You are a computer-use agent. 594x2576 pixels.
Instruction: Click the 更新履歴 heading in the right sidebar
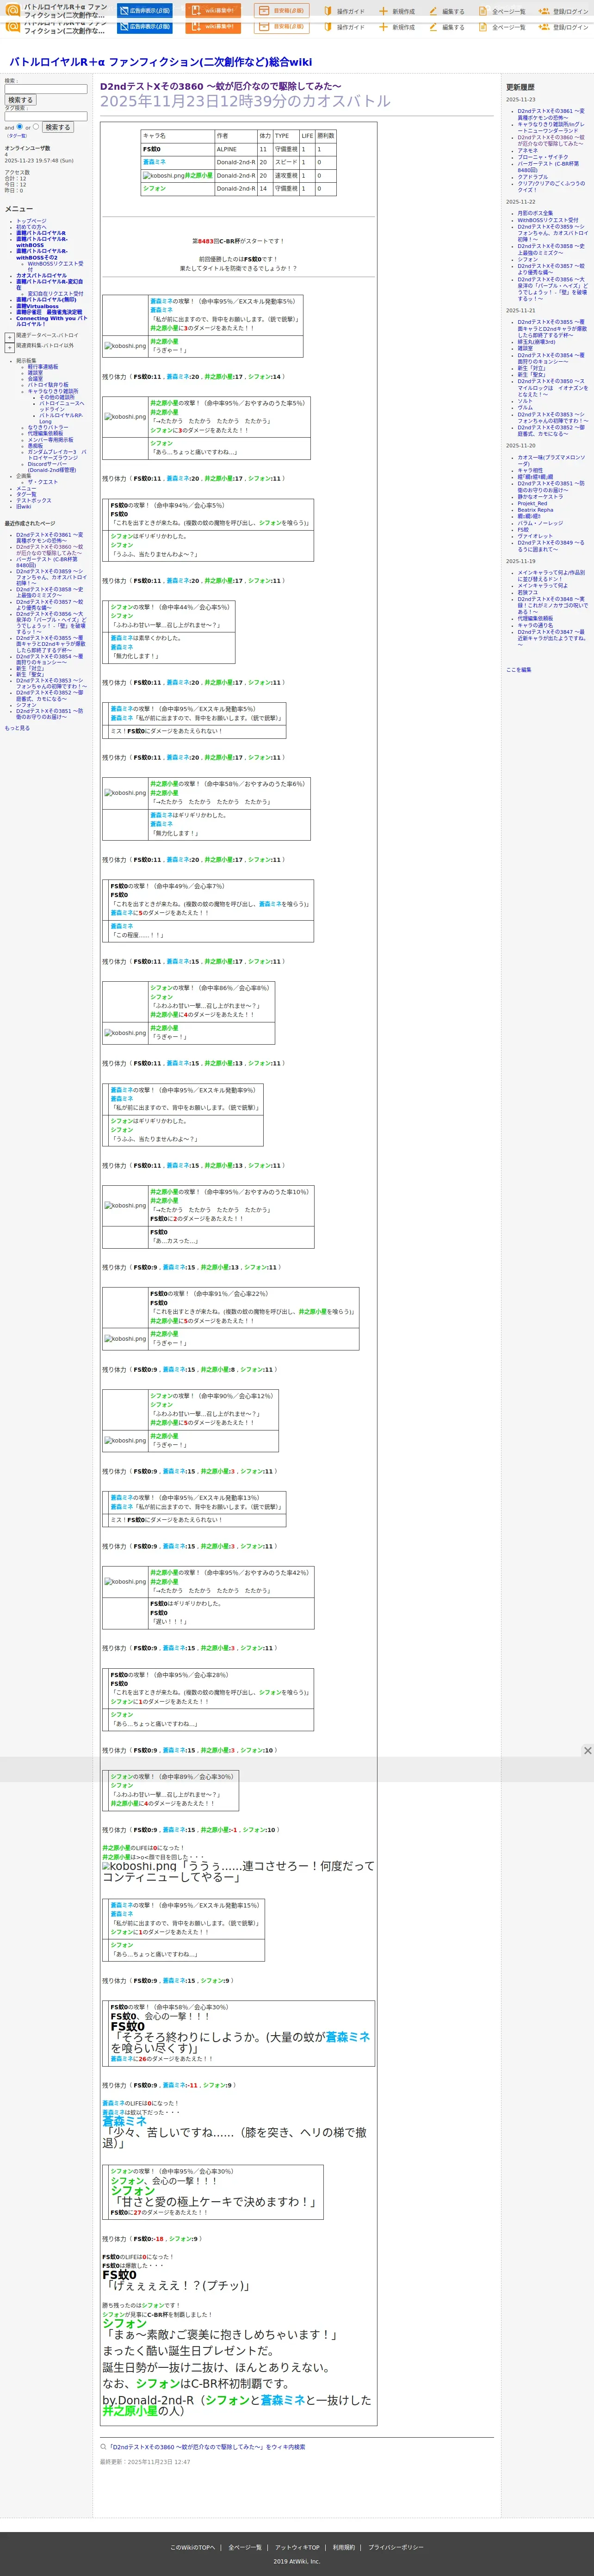click(520, 88)
